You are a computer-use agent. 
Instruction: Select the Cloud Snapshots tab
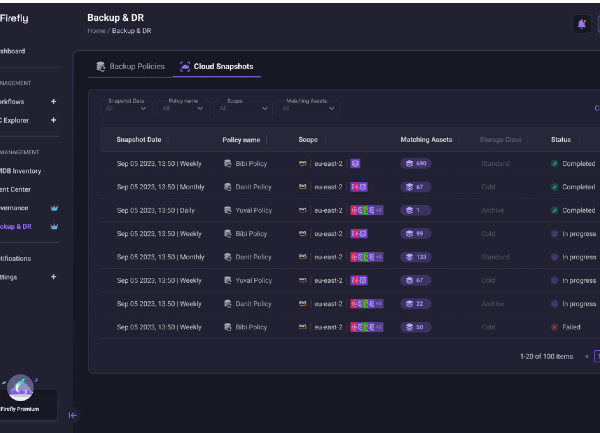pos(217,67)
